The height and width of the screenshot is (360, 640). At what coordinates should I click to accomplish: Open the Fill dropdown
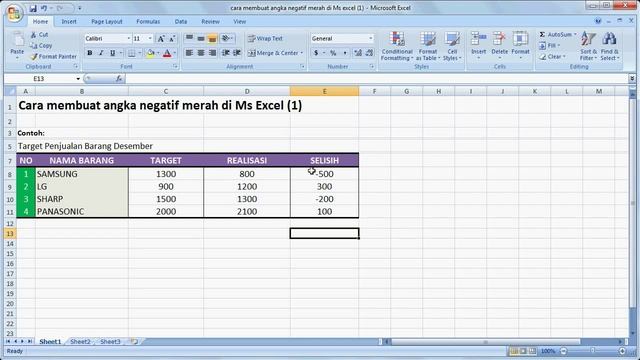[x=549, y=46]
